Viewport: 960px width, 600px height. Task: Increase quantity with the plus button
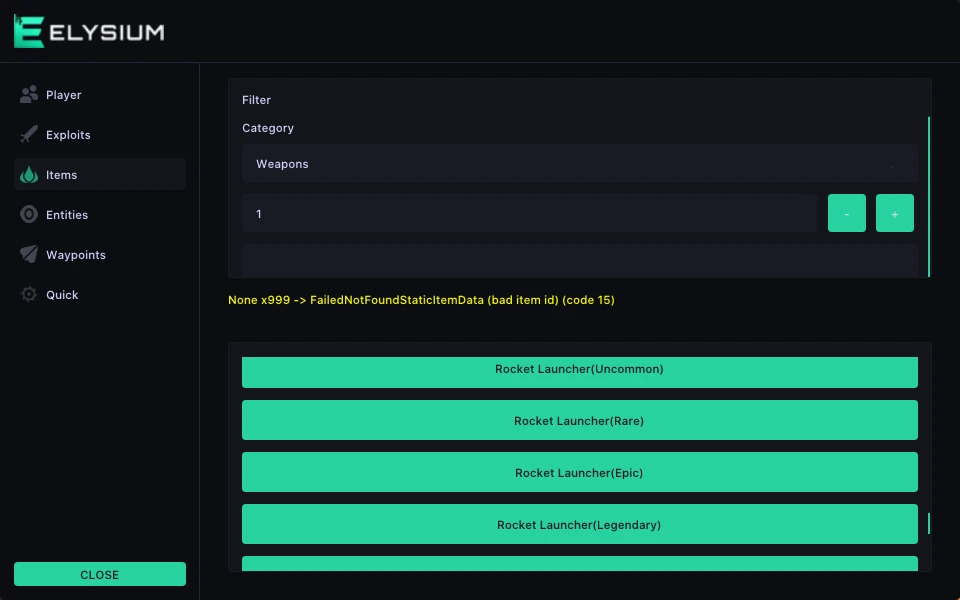coord(894,213)
